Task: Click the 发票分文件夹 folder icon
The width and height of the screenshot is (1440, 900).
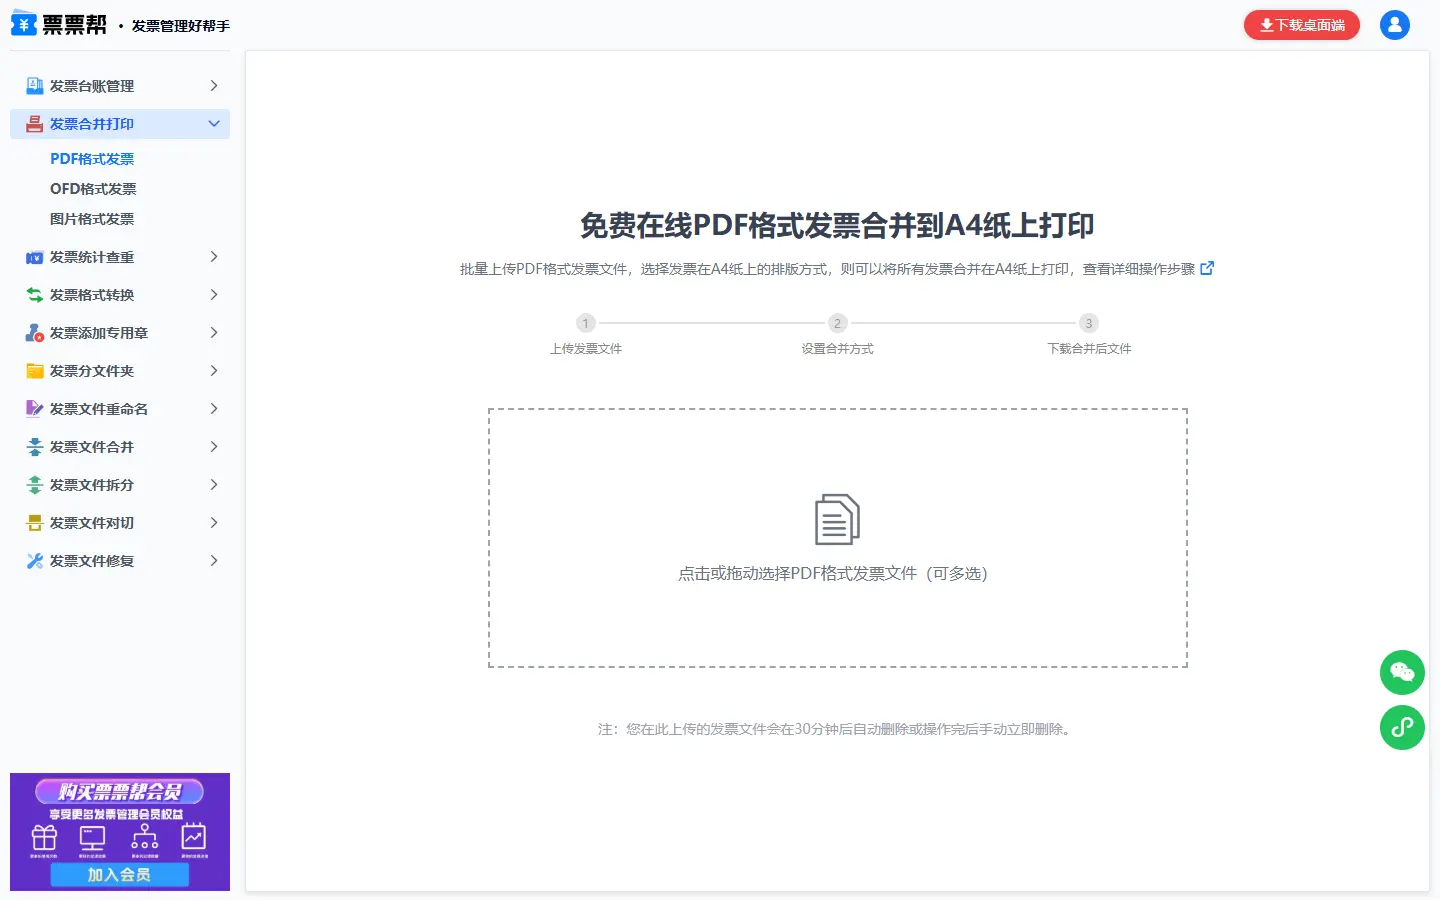Action: (x=35, y=371)
